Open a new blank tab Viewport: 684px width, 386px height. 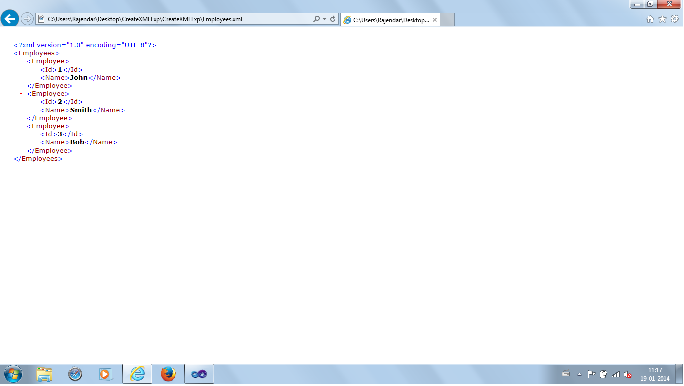447,20
